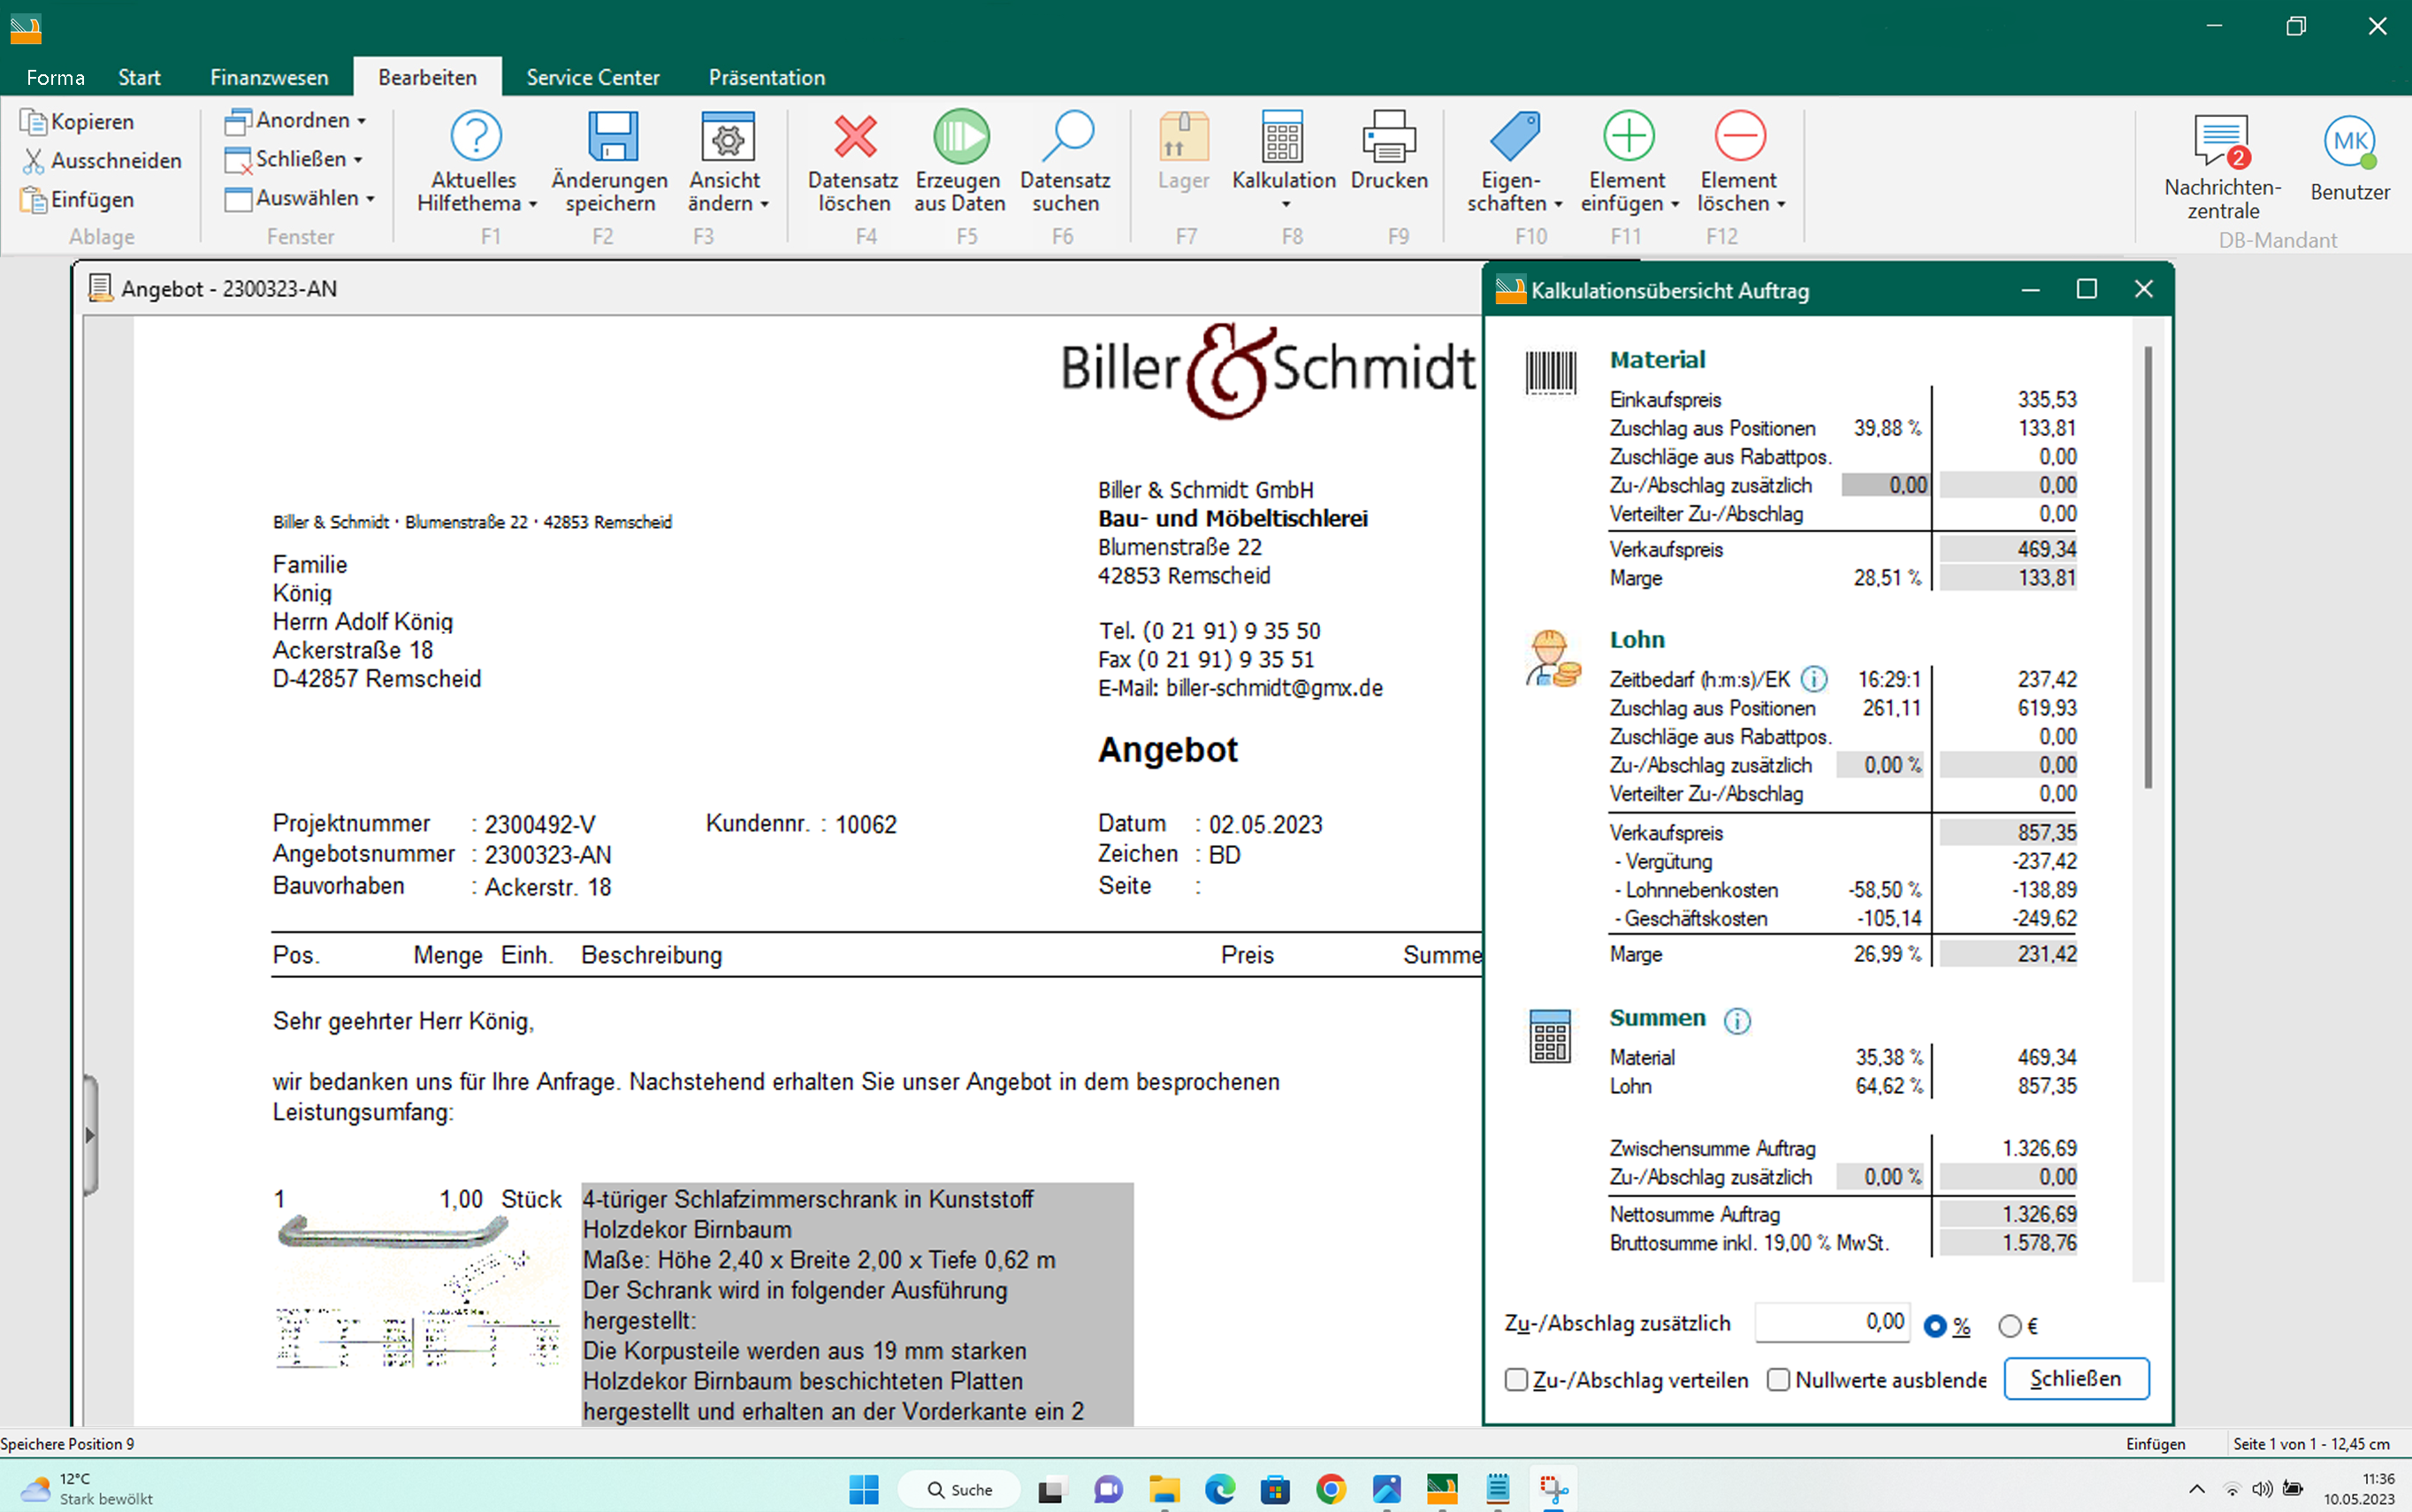This screenshot has height=1512, width=2412.
Task: Click the Schließen button in Kalkulationsübersicht
Action: coord(2076,1379)
